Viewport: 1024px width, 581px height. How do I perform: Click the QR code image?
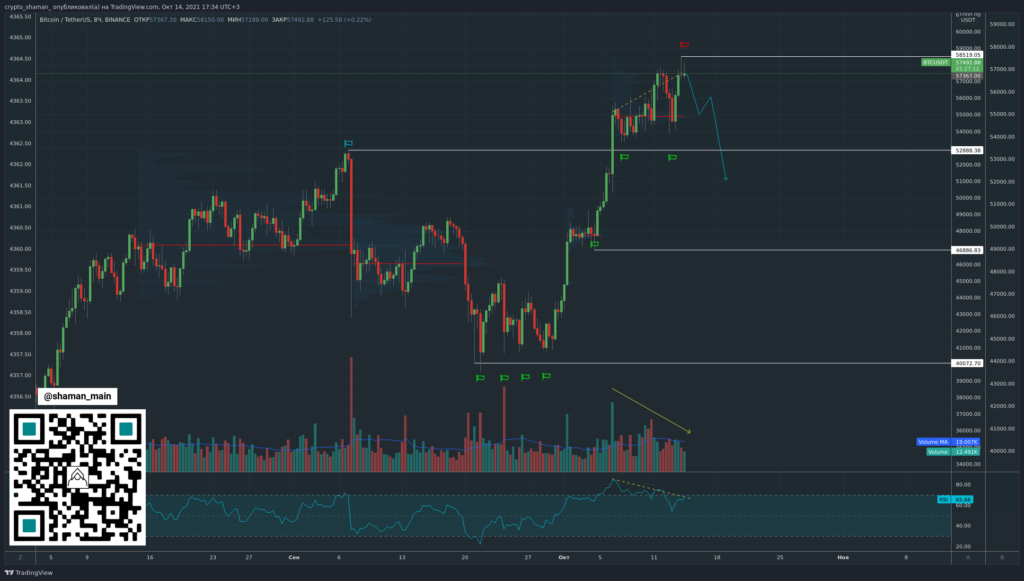tap(78, 476)
